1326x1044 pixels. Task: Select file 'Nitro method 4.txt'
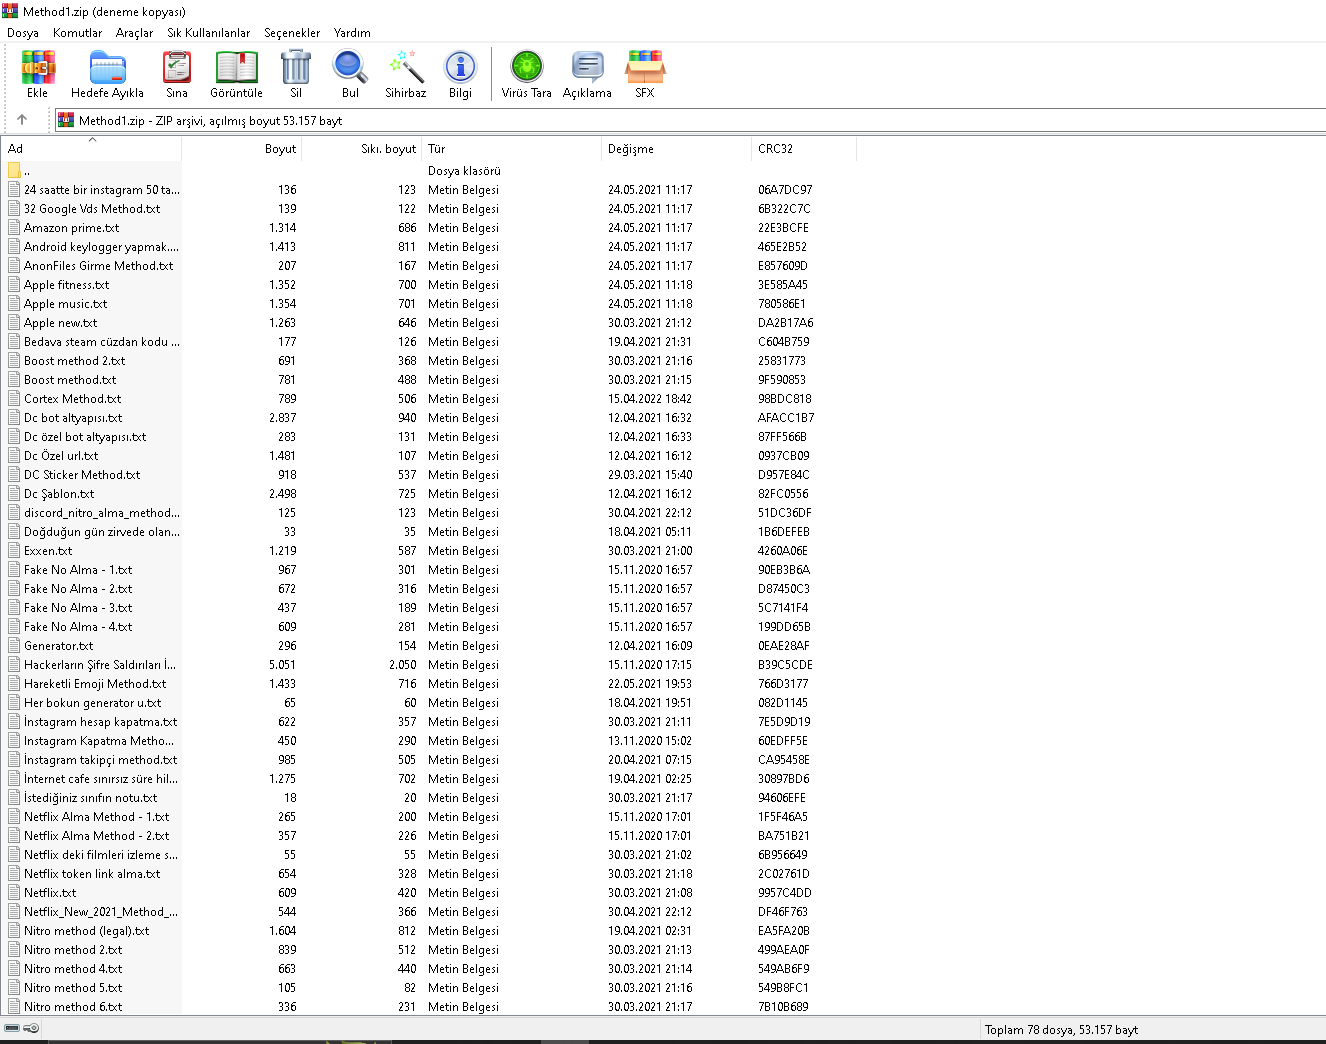(73, 969)
